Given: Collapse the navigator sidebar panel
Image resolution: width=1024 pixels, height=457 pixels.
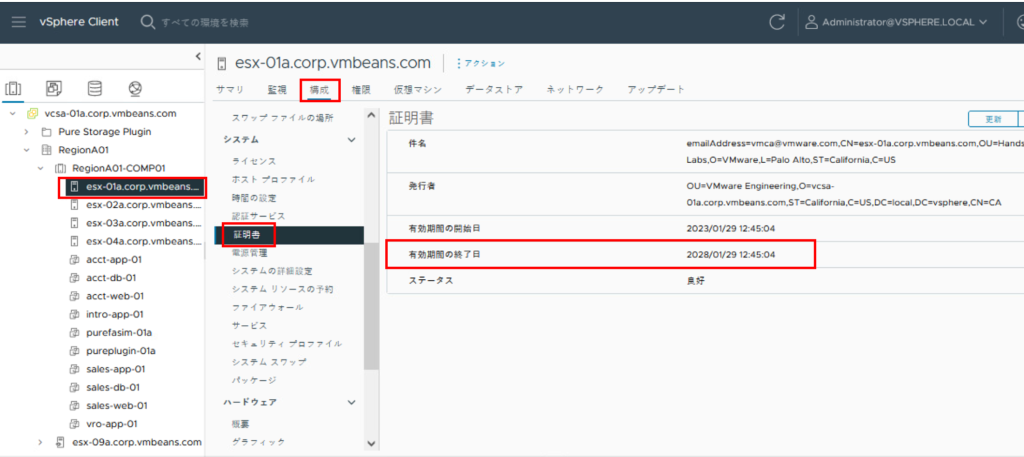Looking at the screenshot, I should pyautogui.click(x=199, y=57).
